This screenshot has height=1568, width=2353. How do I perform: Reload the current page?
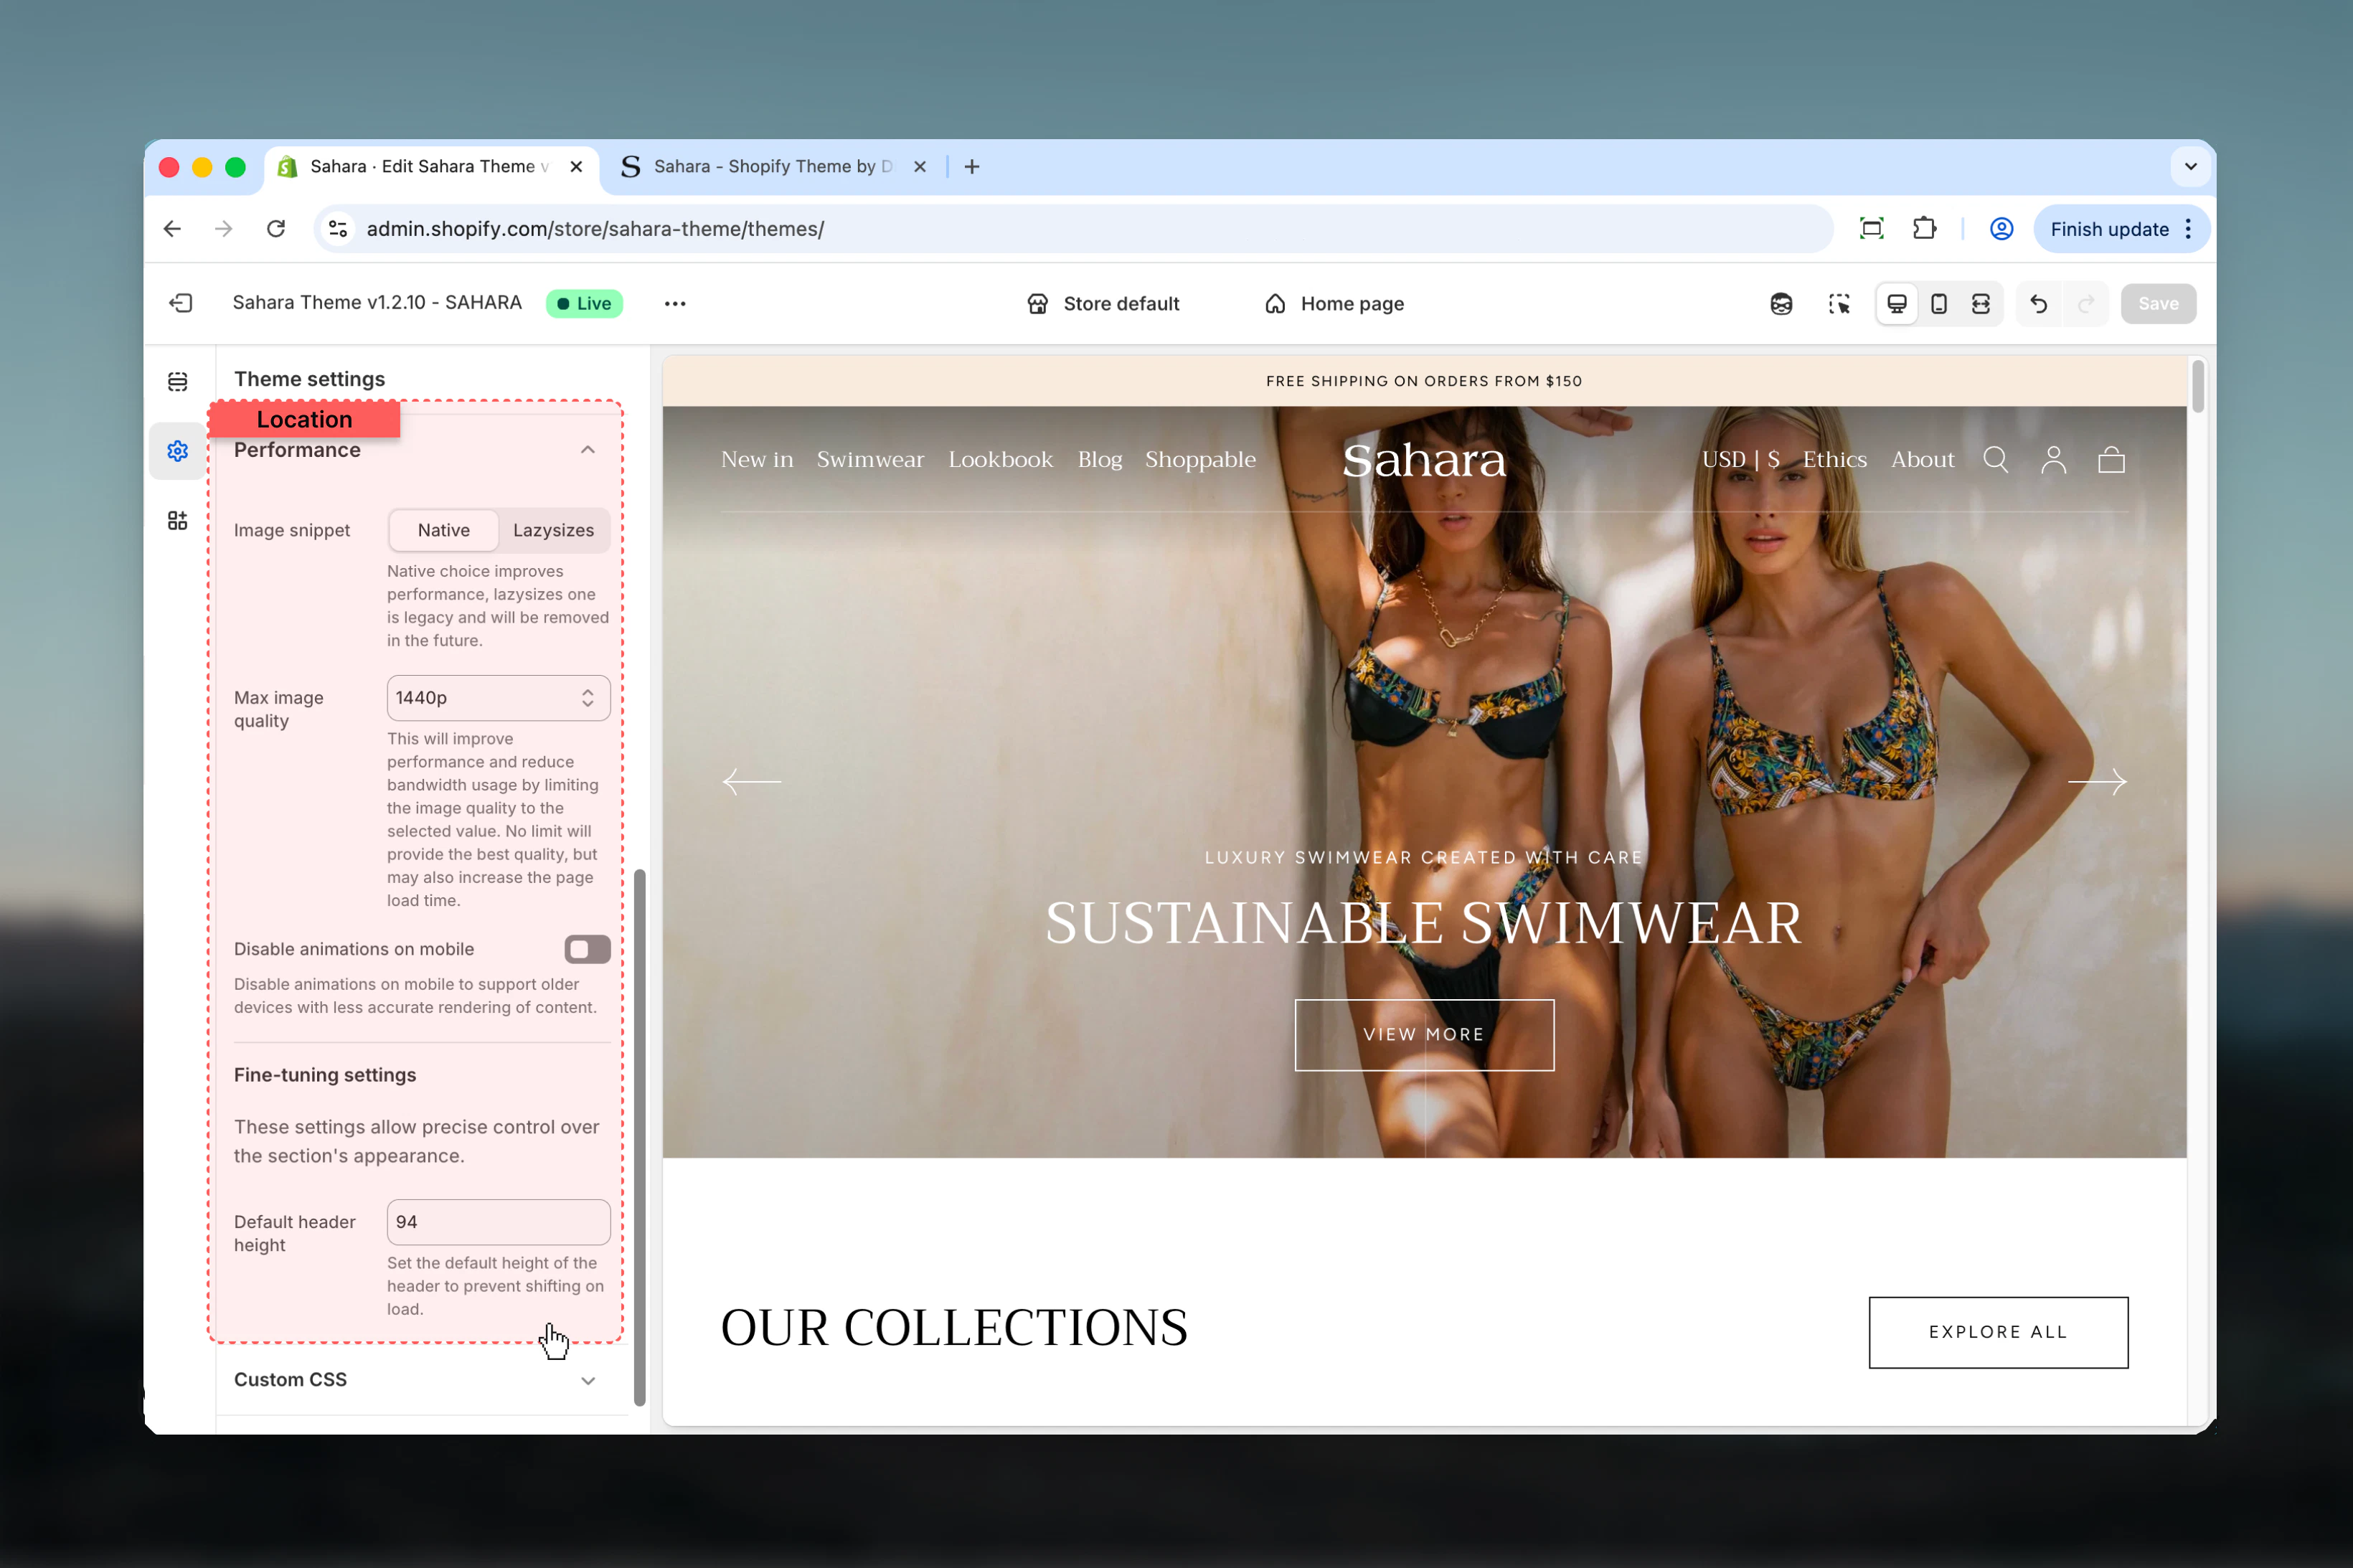[276, 229]
